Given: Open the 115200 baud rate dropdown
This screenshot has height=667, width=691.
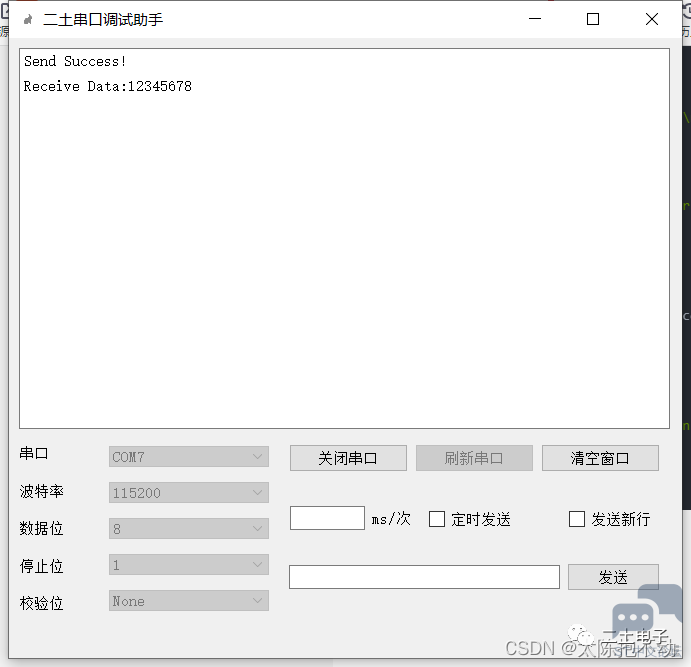Looking at the screenshot, I should click(x=189, y=493).
